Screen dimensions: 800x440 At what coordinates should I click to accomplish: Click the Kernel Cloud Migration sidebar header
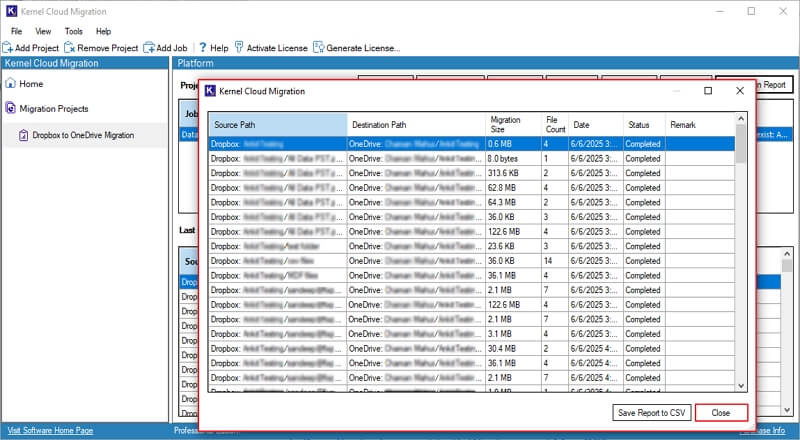click(x=85, y=63)
